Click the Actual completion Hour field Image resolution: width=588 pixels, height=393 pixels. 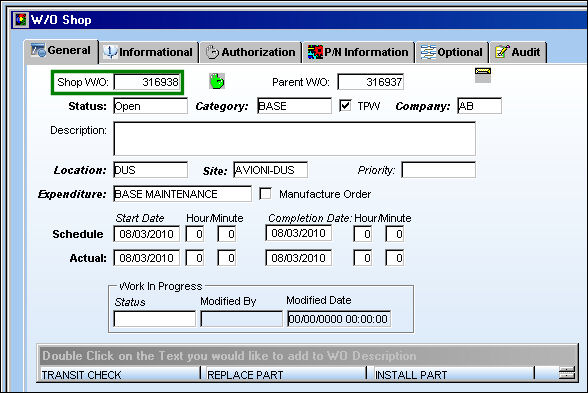click(x=363, y=258)
